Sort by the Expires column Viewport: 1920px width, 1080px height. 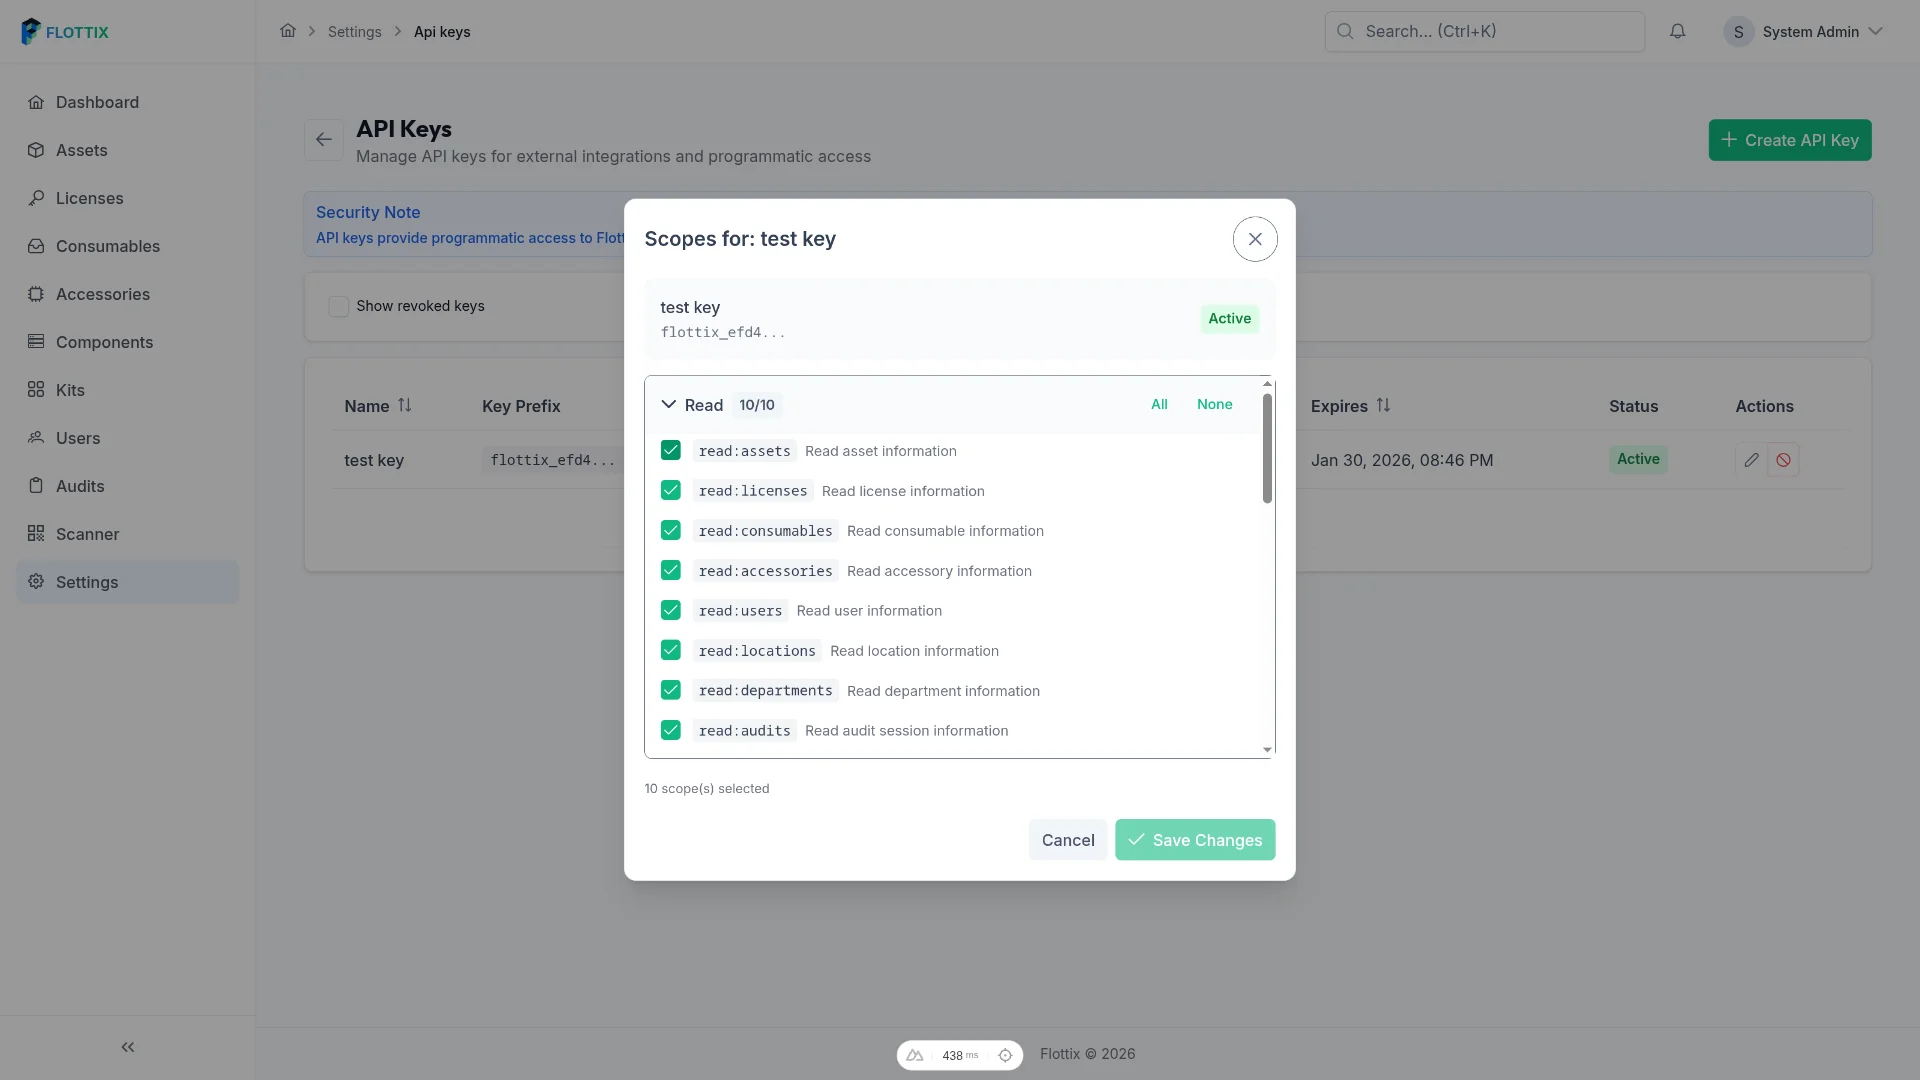point(1383,405)
